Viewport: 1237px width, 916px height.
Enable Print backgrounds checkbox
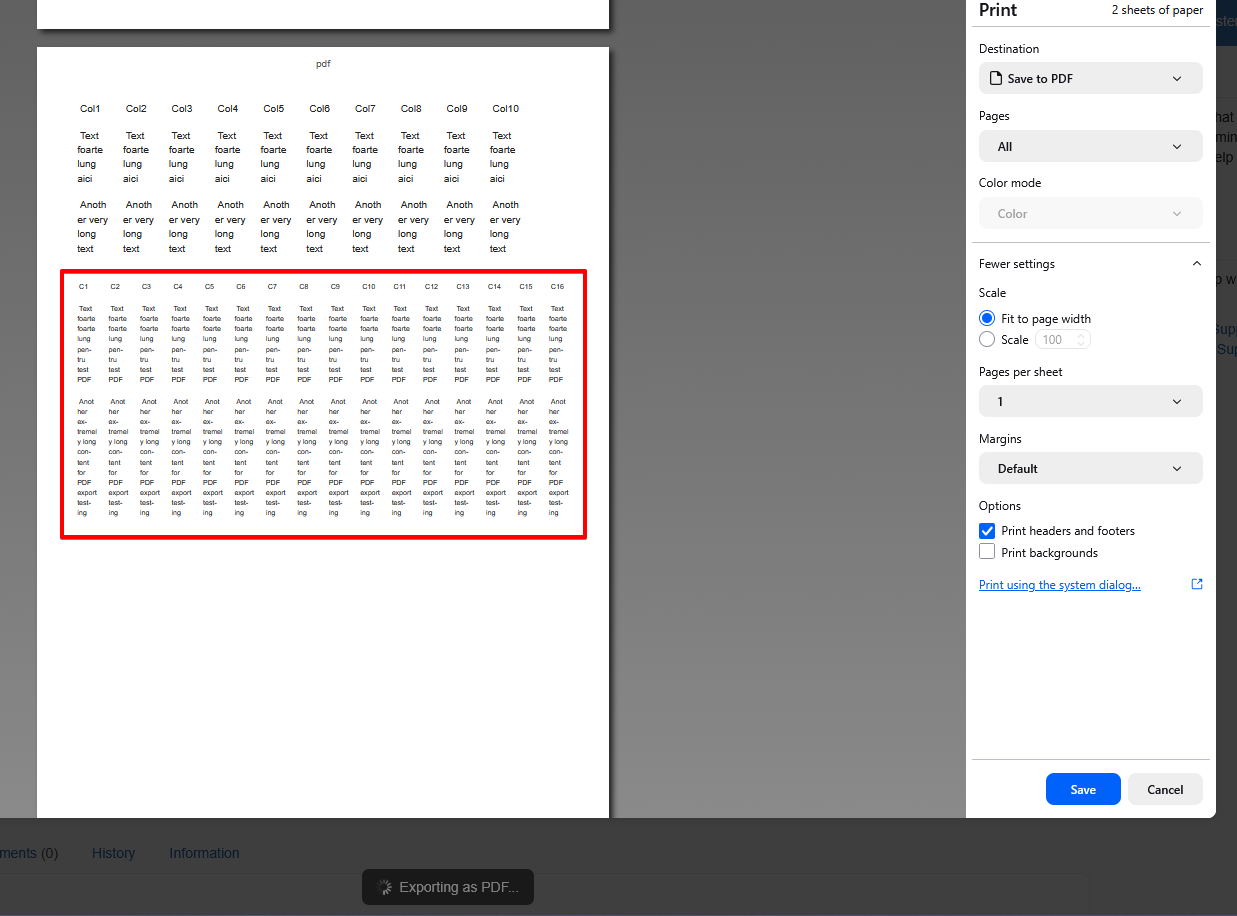pos(987,552)
